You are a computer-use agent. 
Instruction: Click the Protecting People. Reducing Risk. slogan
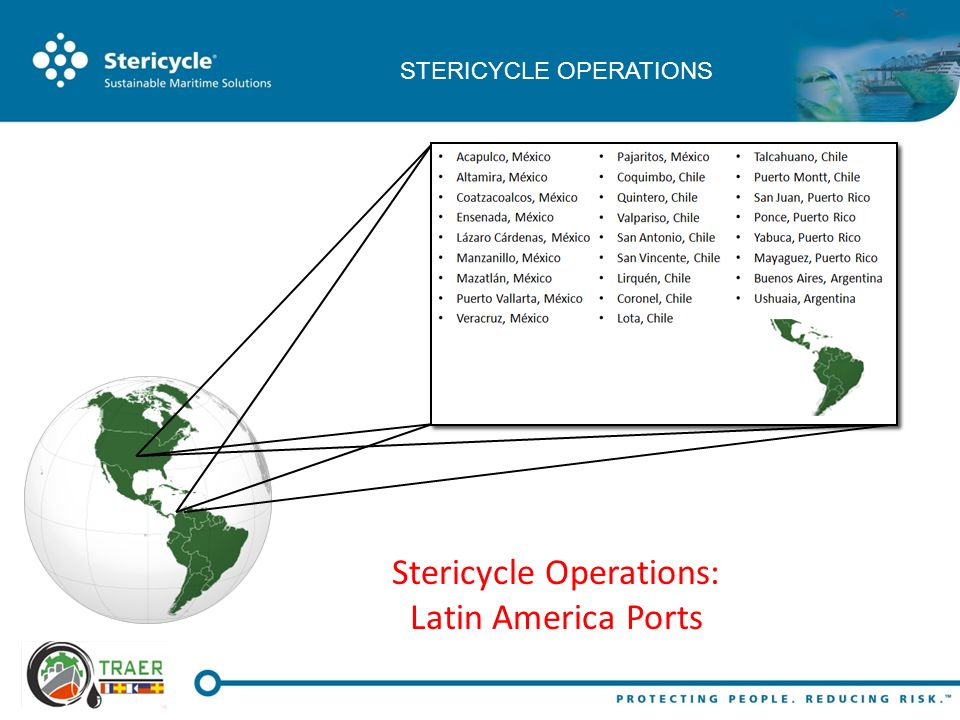tap(784, 699)
